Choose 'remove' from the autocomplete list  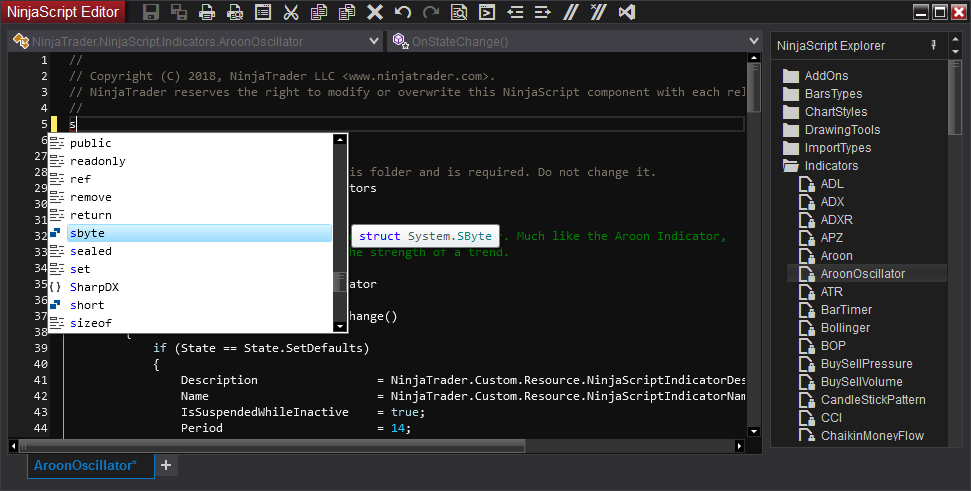point(199,197)
